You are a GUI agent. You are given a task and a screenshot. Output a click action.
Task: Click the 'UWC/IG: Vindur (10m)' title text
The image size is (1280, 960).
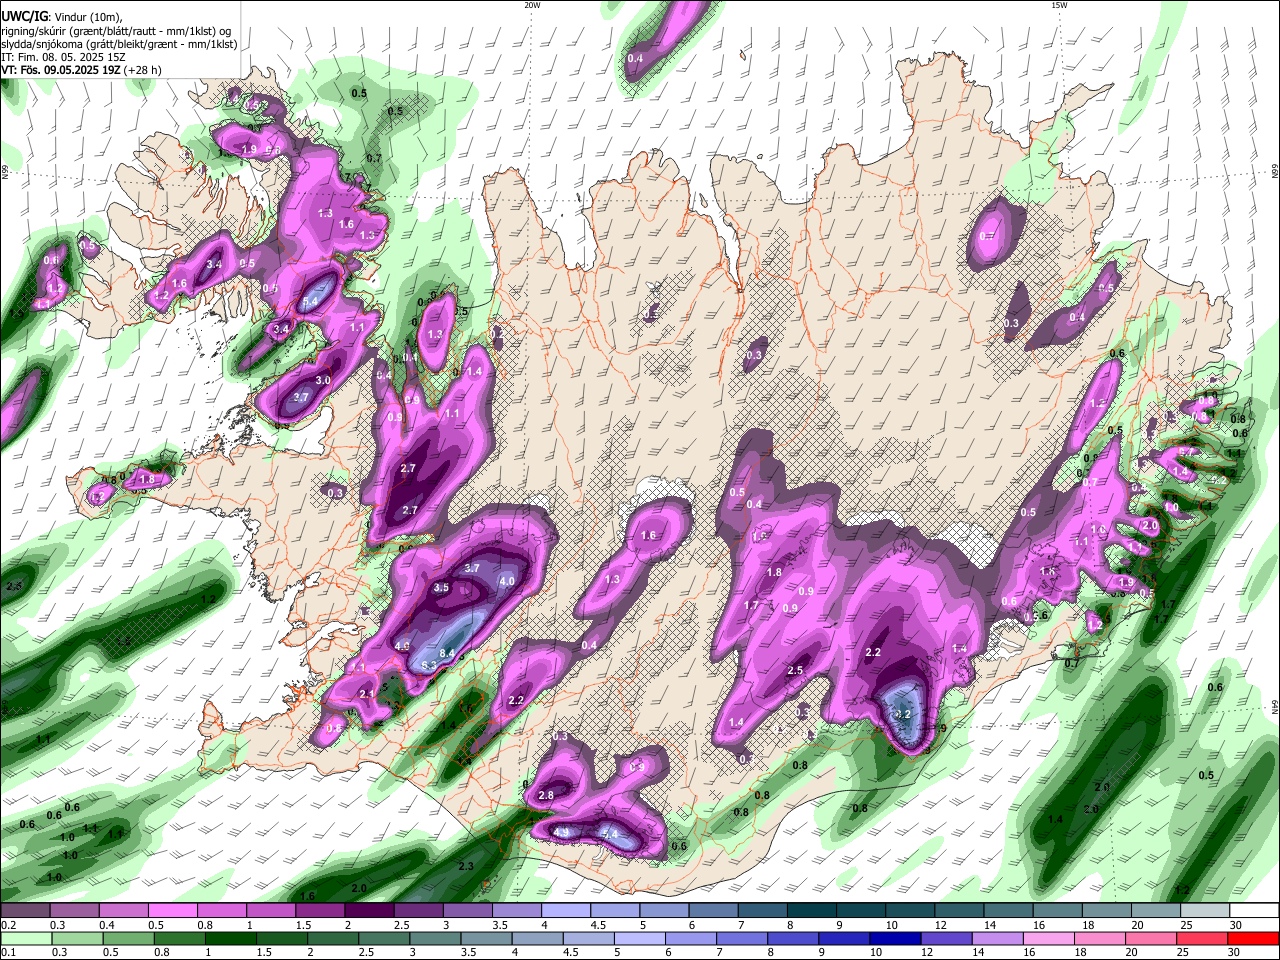click(x=61, y=16)
